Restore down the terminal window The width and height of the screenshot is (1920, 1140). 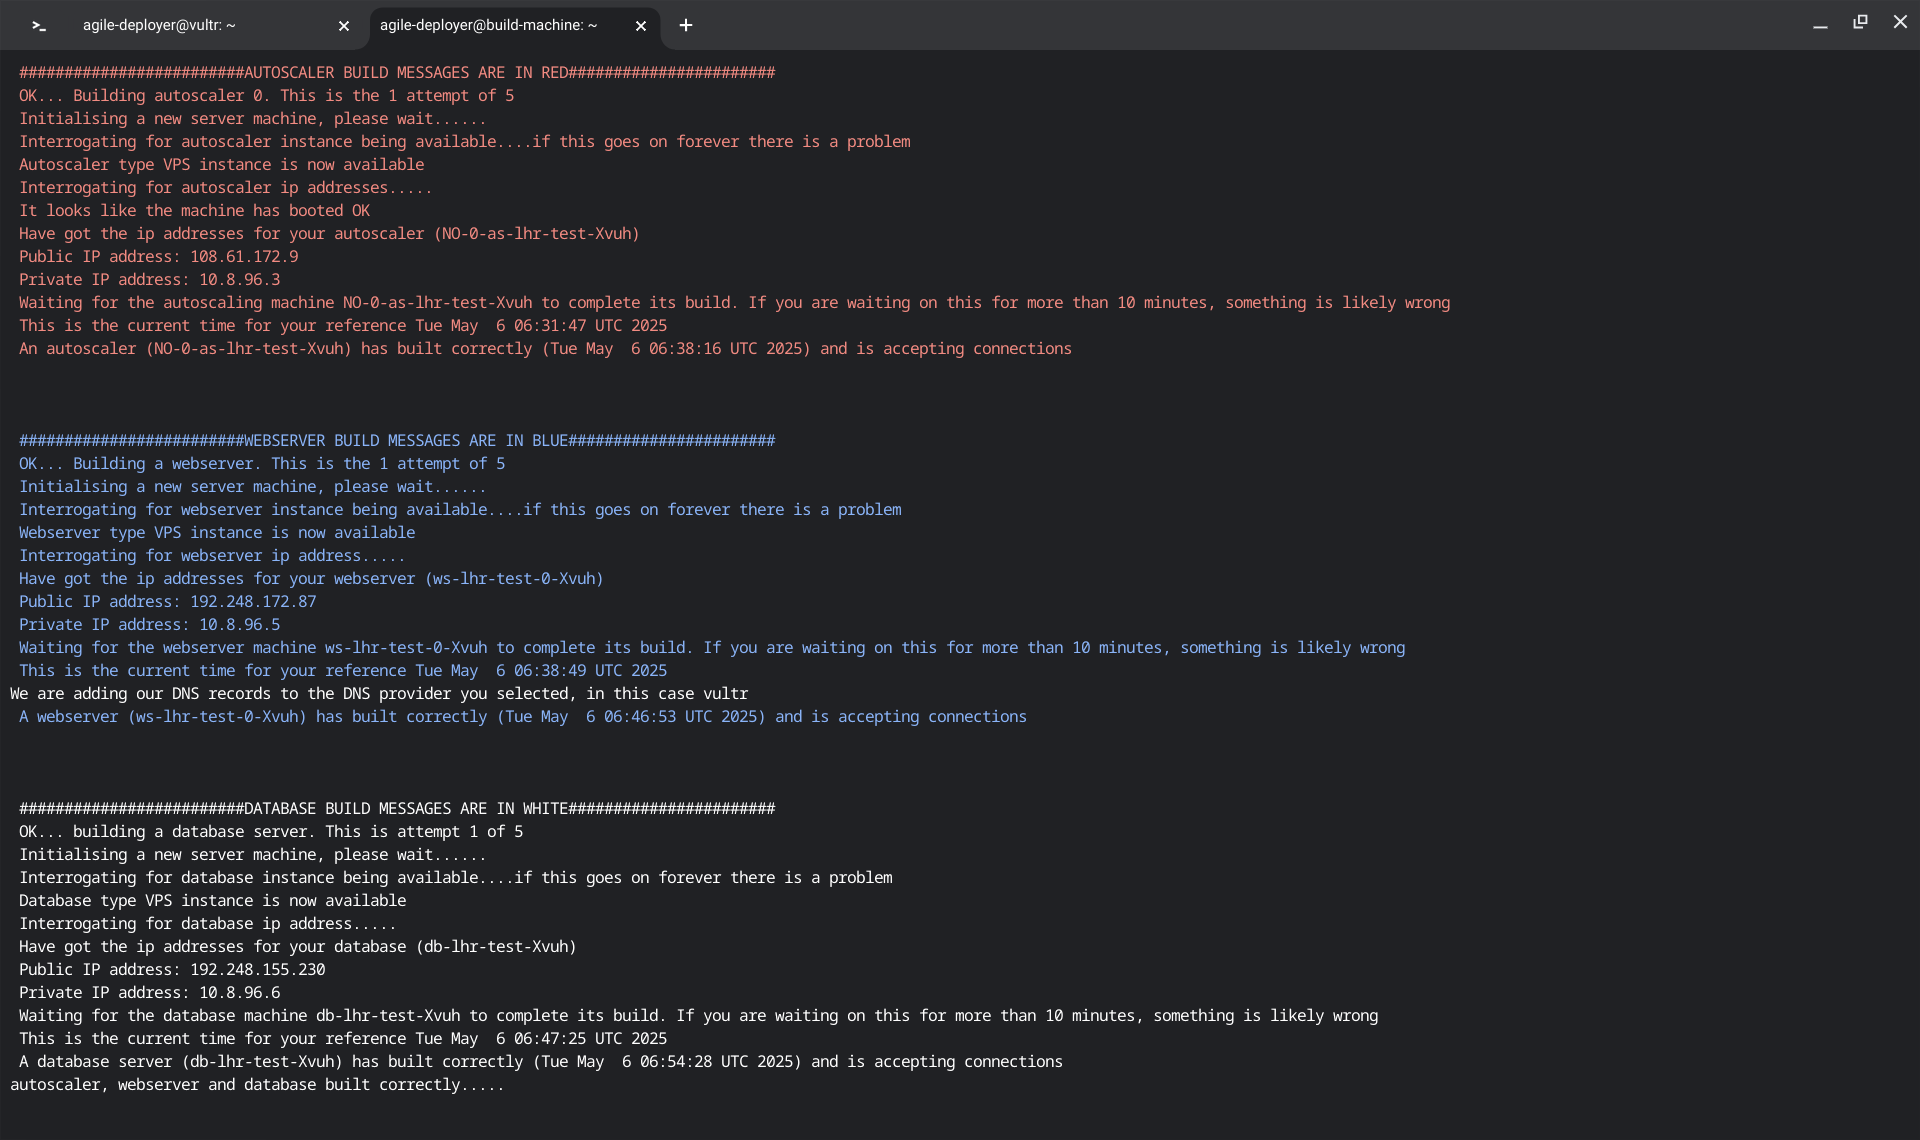click(x=1860, y=22)
